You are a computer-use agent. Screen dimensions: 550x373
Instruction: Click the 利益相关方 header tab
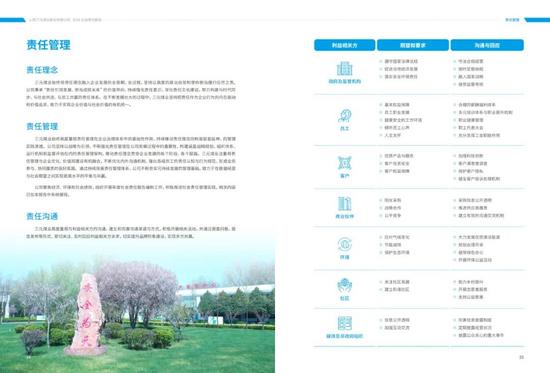click(x=344, y=45)
